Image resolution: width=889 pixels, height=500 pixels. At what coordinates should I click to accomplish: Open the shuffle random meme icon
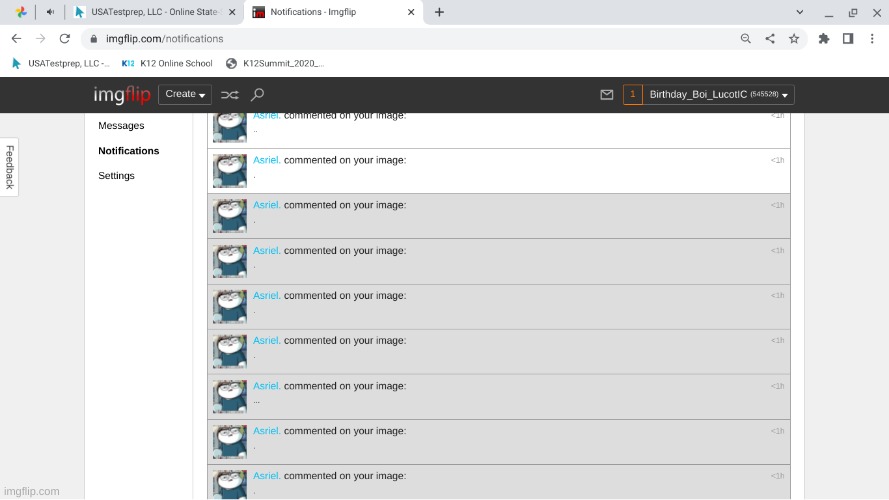[230, 95]
